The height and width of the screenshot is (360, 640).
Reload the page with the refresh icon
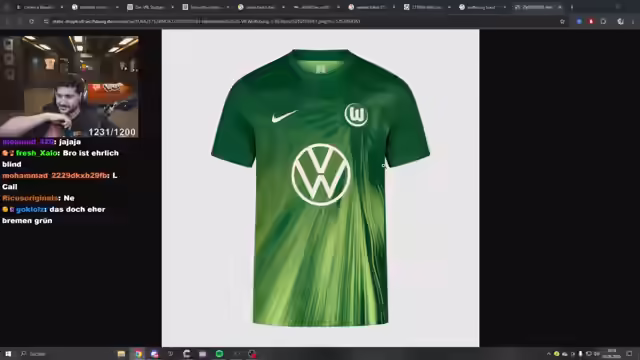click(31, 21)
